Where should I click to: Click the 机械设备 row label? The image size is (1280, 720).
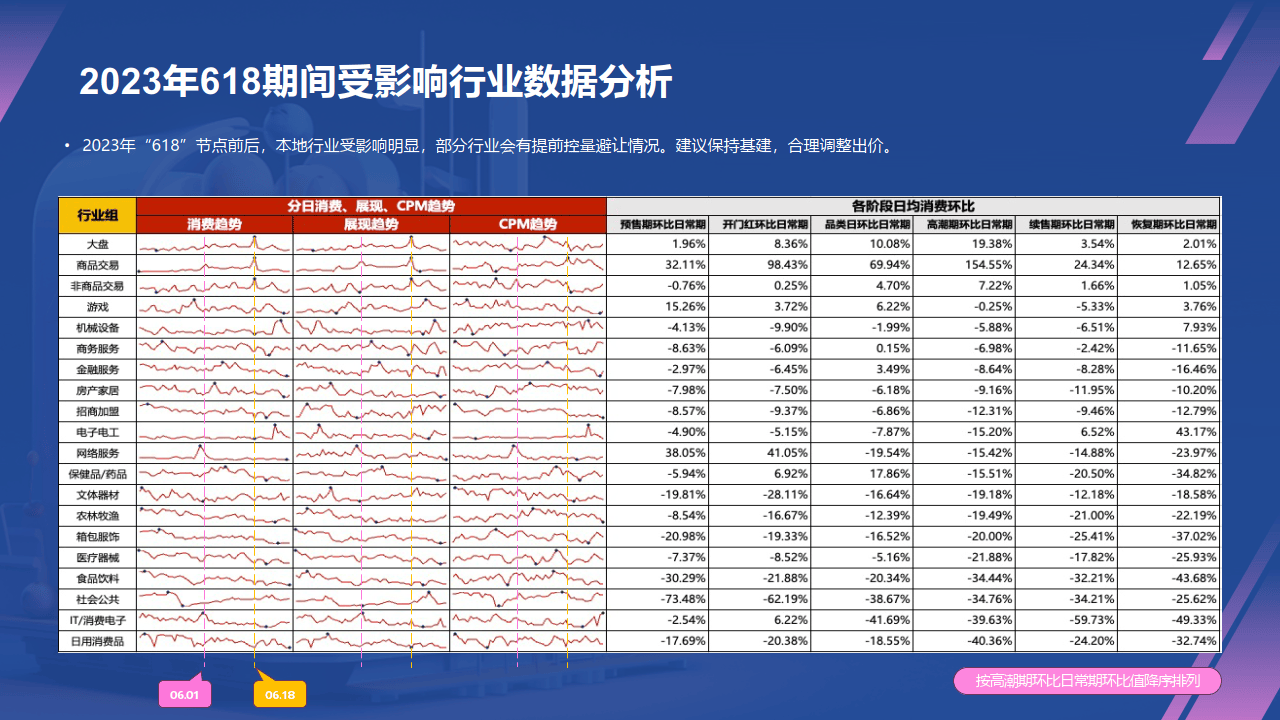click(98, 328)
